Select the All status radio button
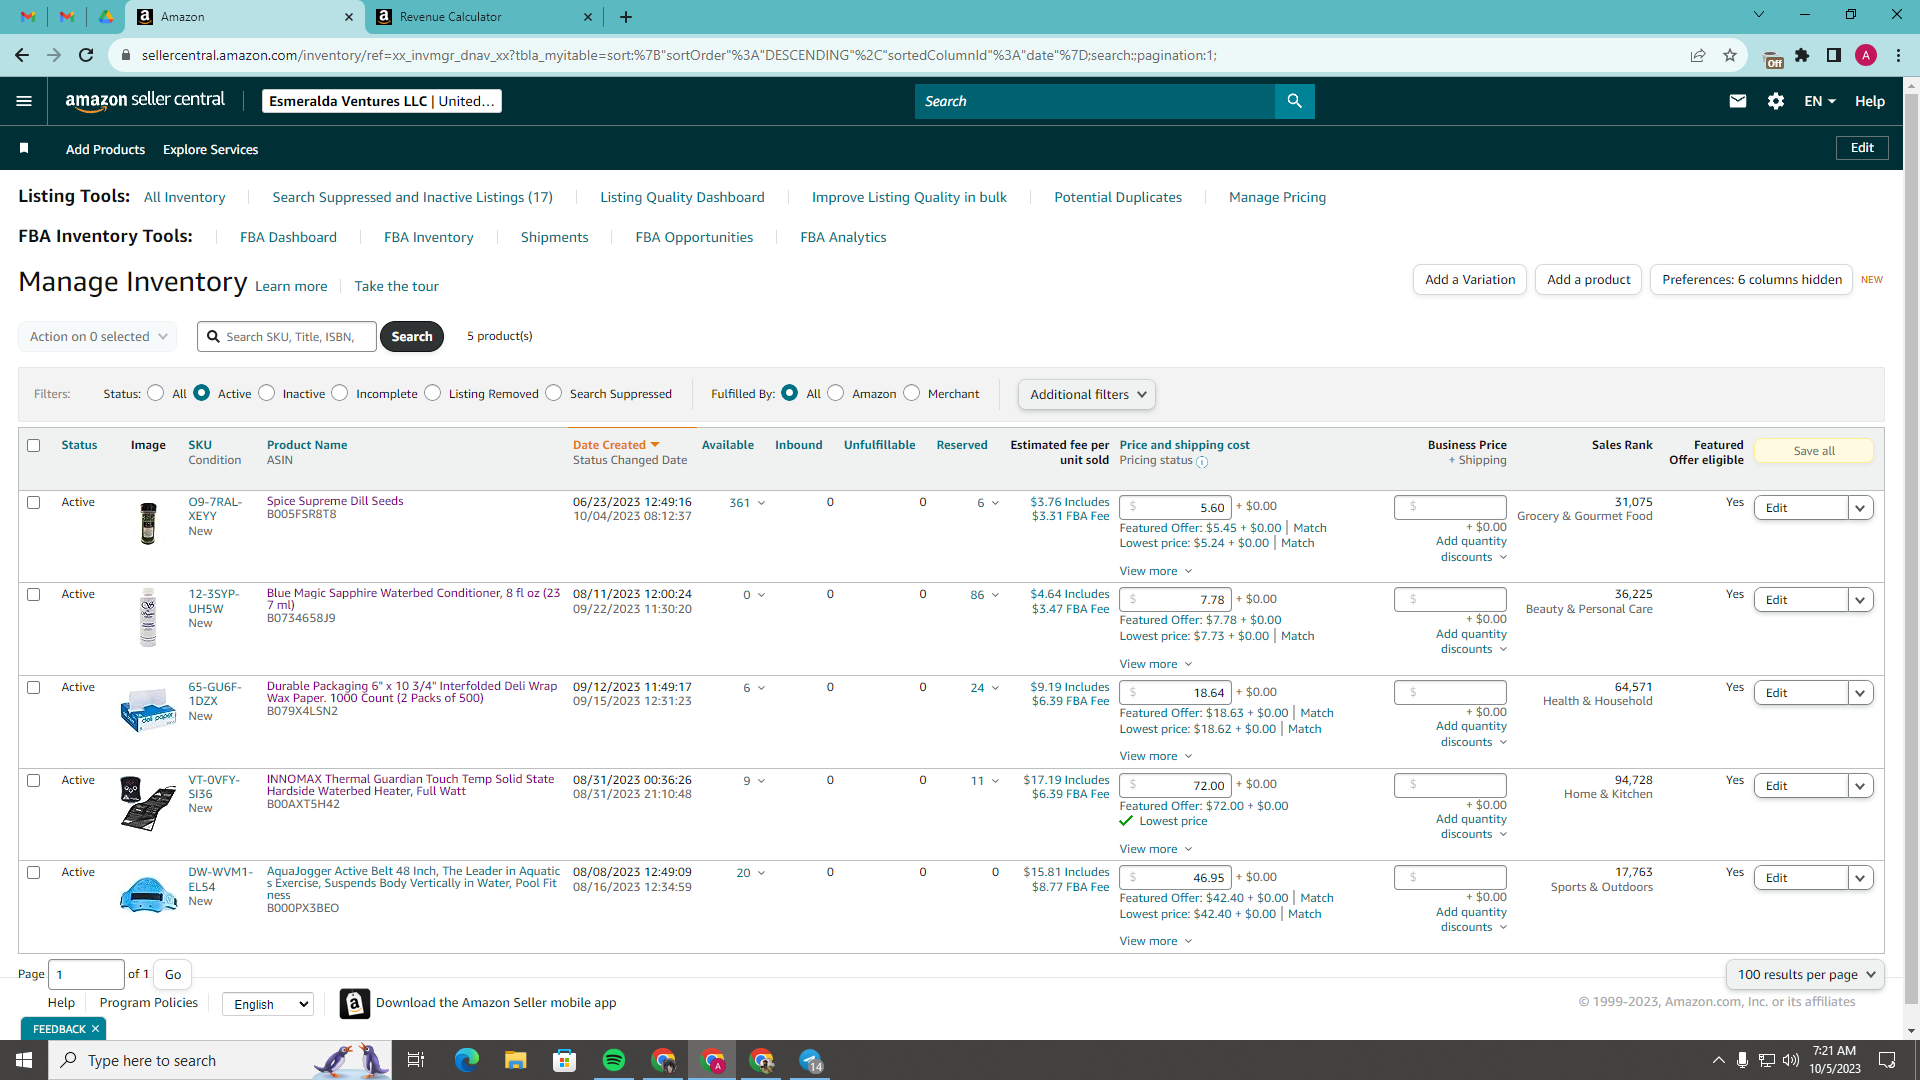Image resolution: width=1920 pixels, height=1080 pixels. 156,393
